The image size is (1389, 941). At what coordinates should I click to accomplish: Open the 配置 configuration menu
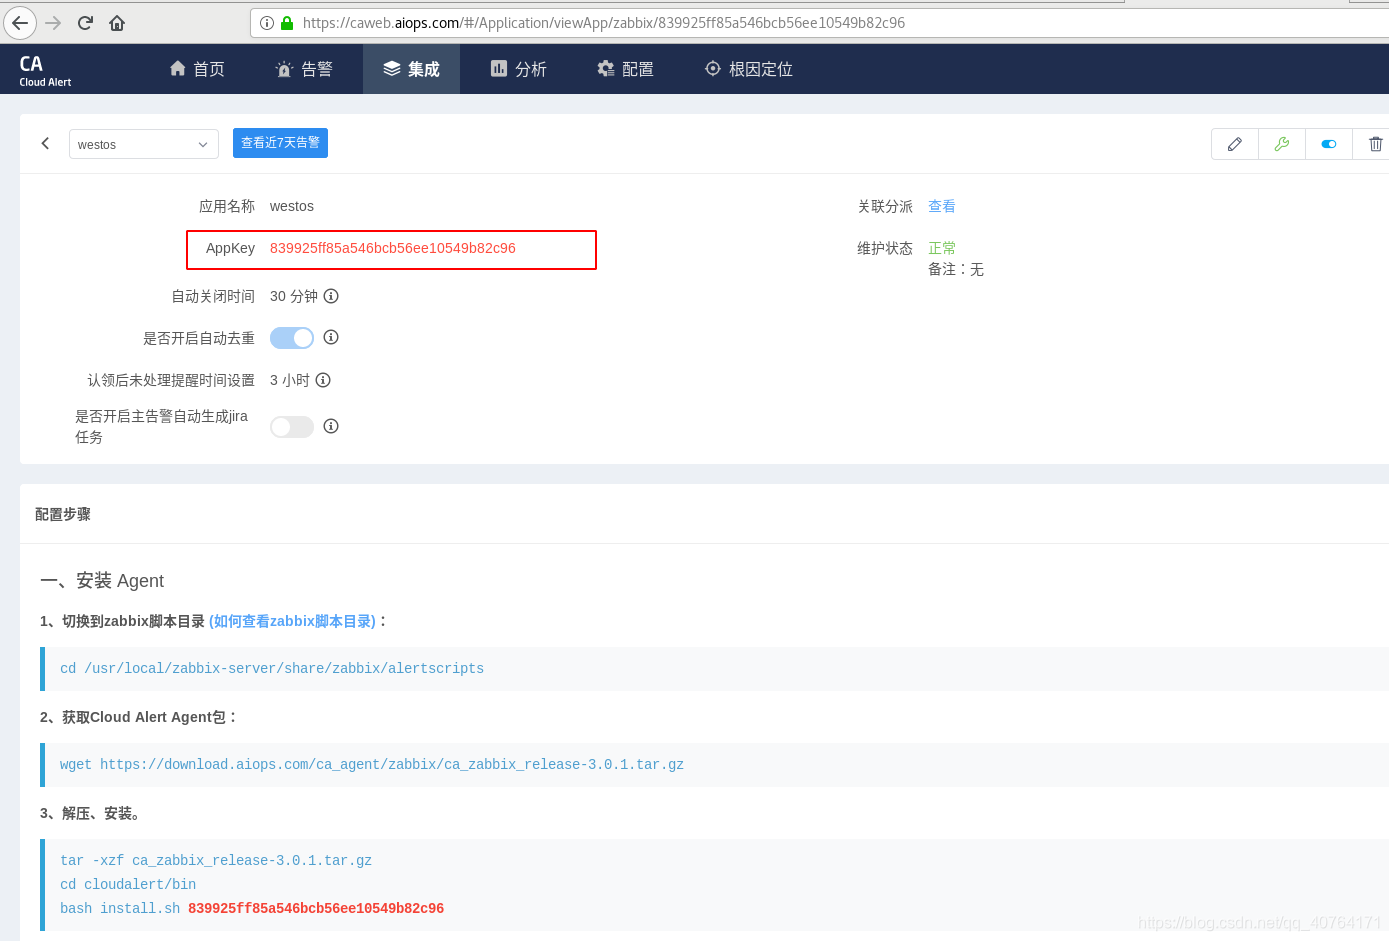pyautogui.click(x=625, y=69)
